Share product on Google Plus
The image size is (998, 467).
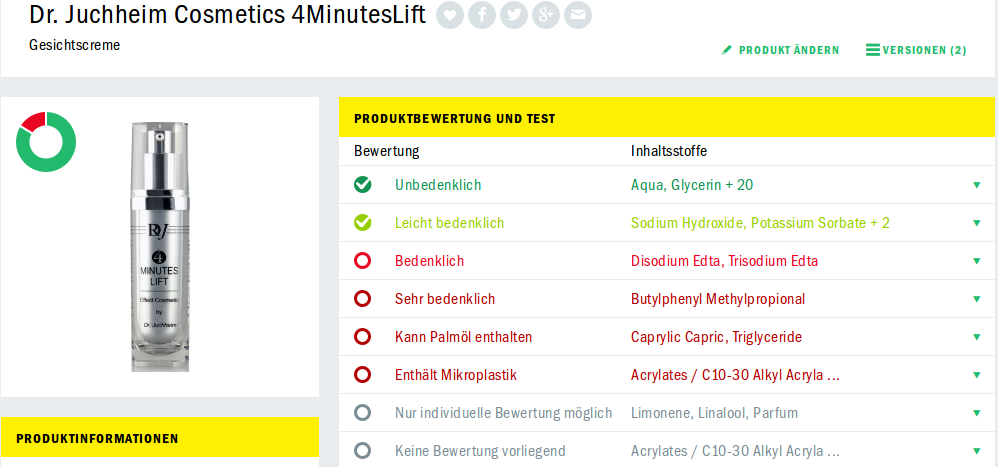tap(545, 15)
